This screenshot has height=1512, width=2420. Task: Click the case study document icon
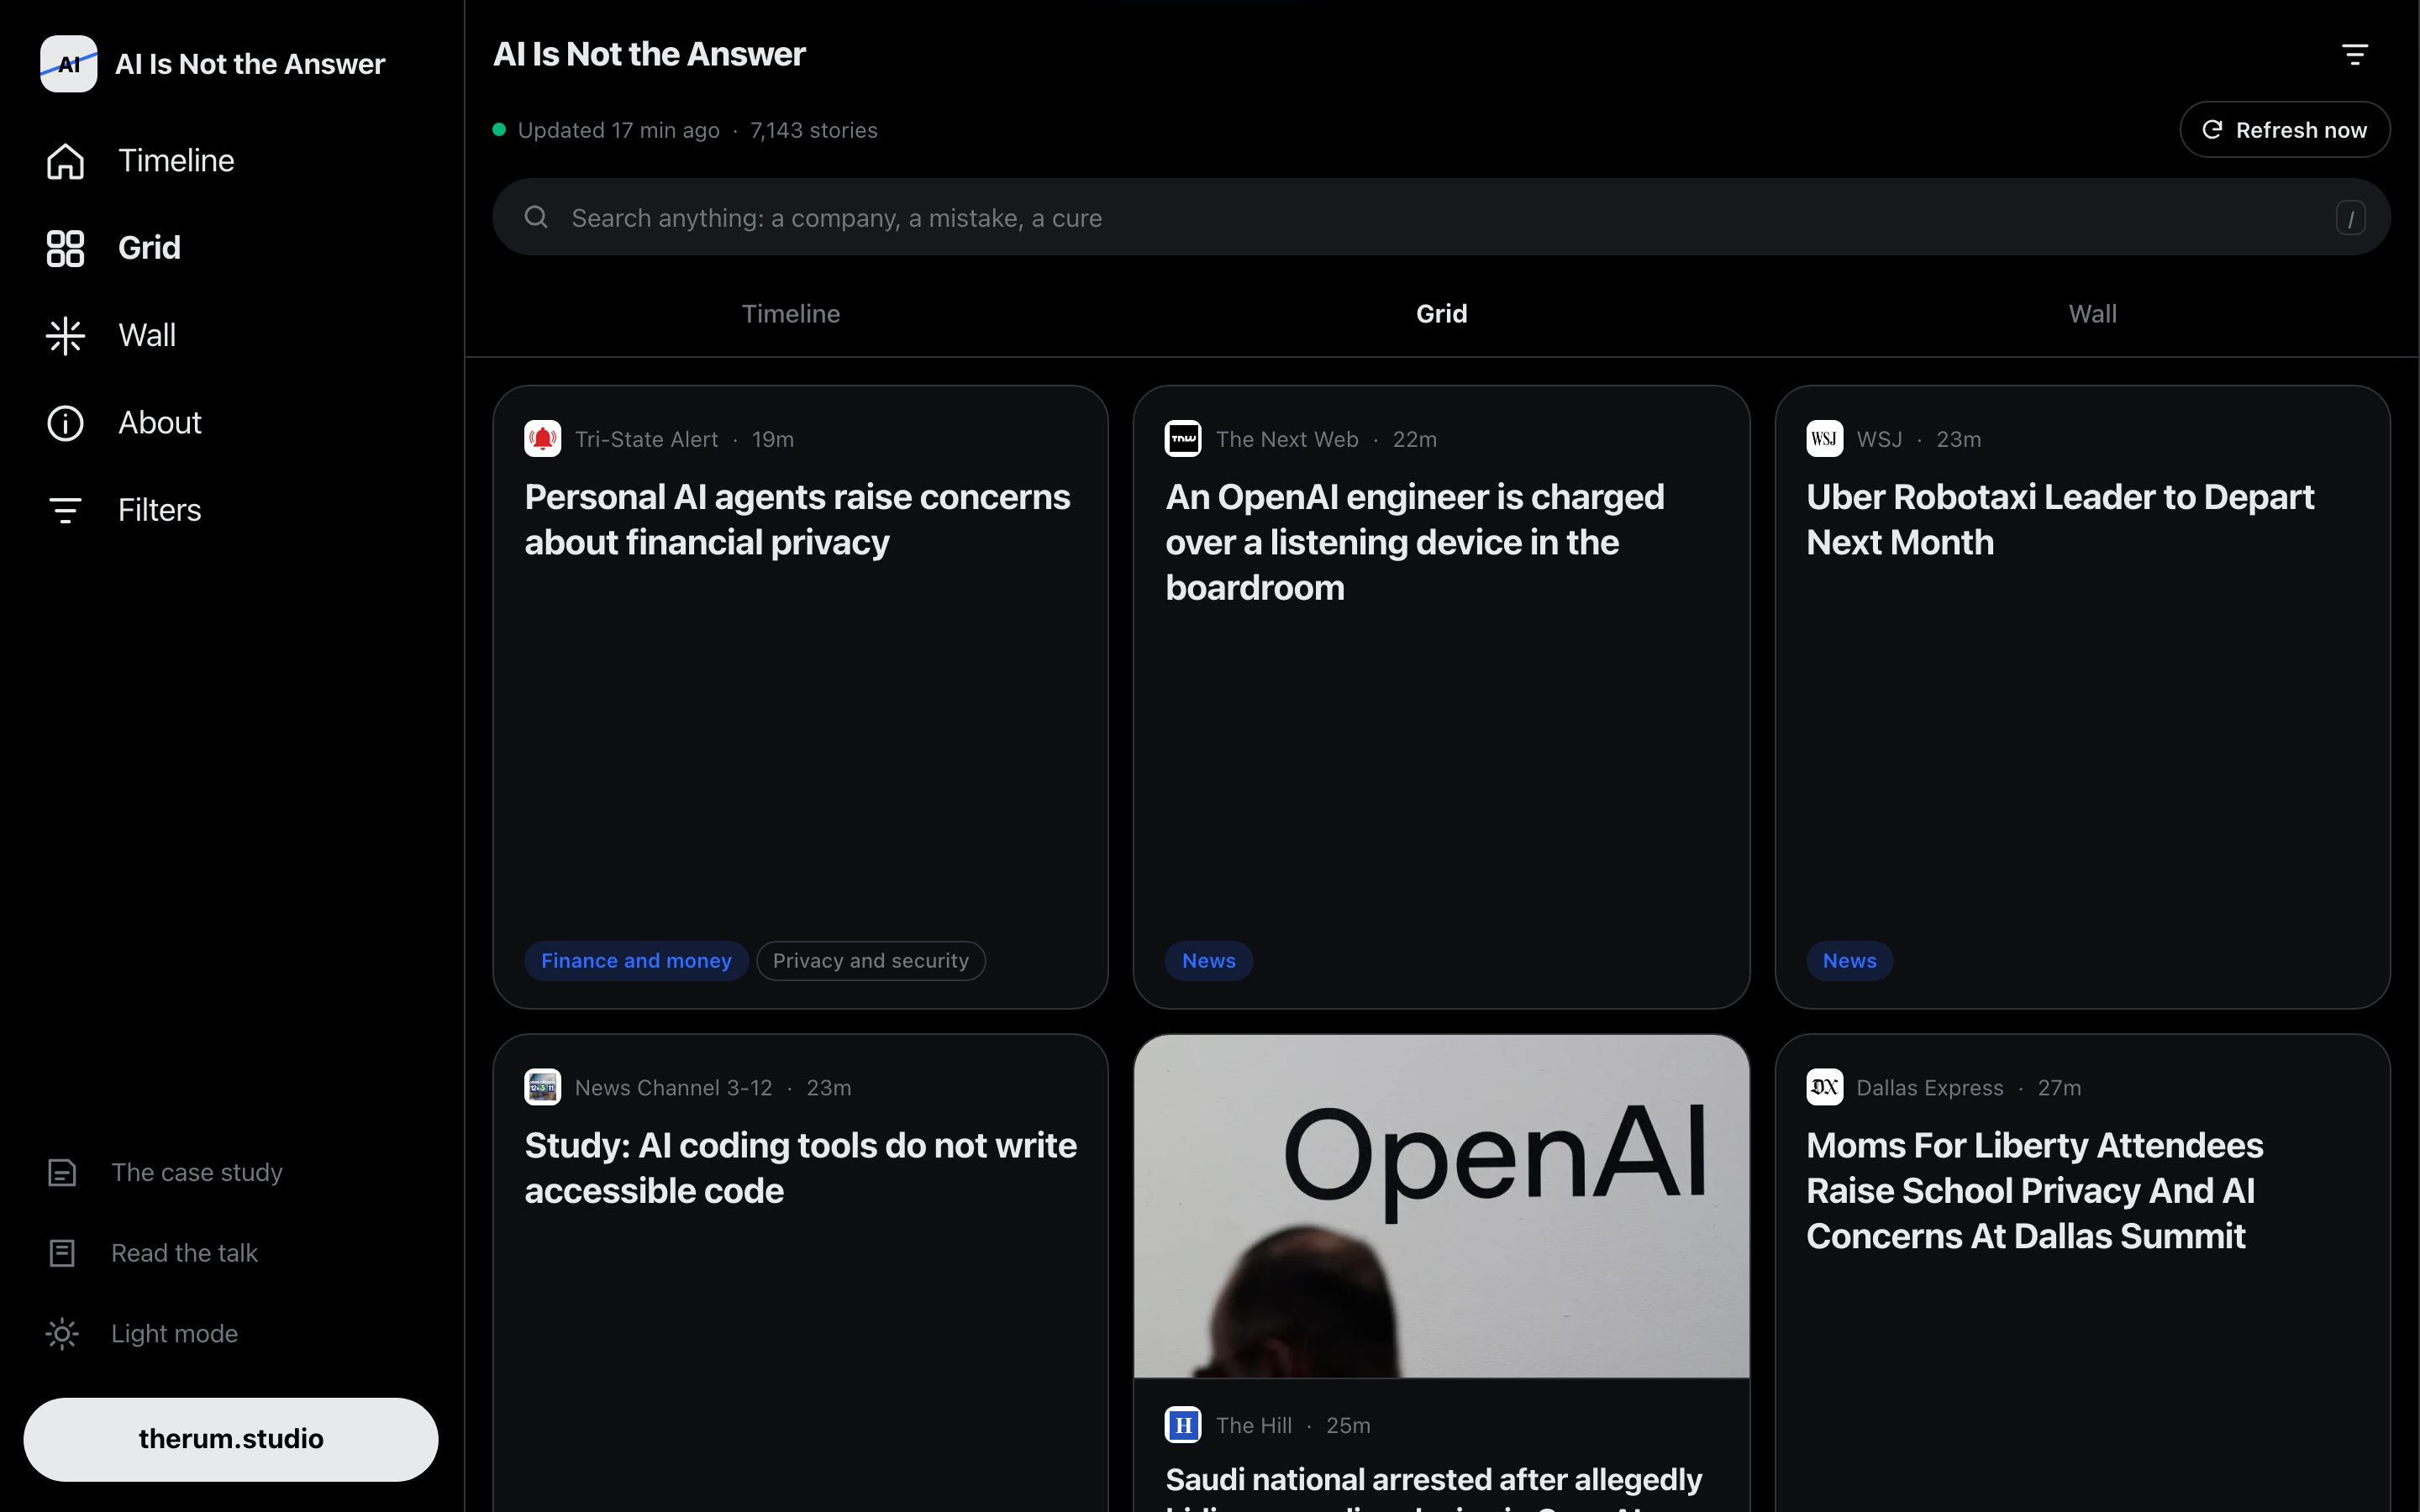62,1172
